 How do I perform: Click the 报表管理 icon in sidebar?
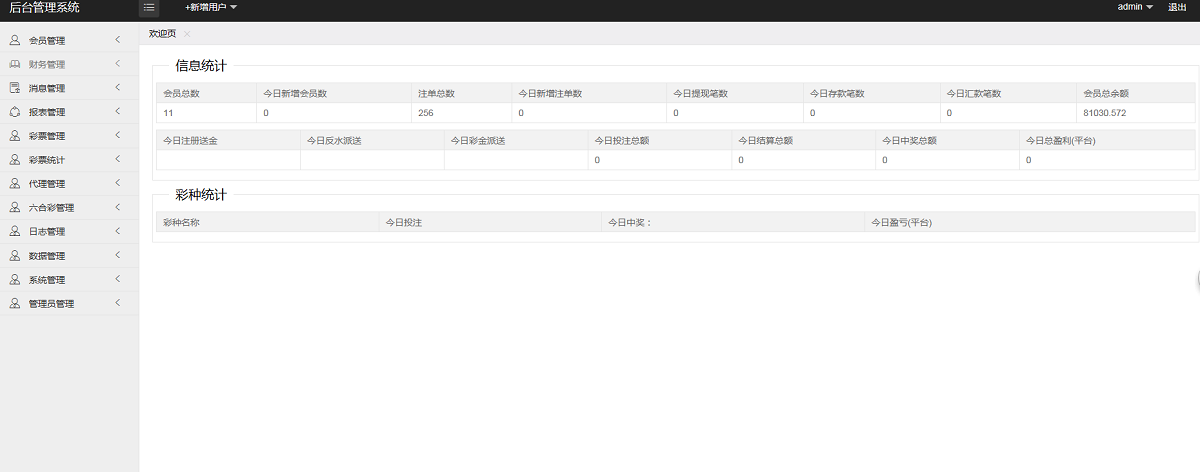(15, 112)
